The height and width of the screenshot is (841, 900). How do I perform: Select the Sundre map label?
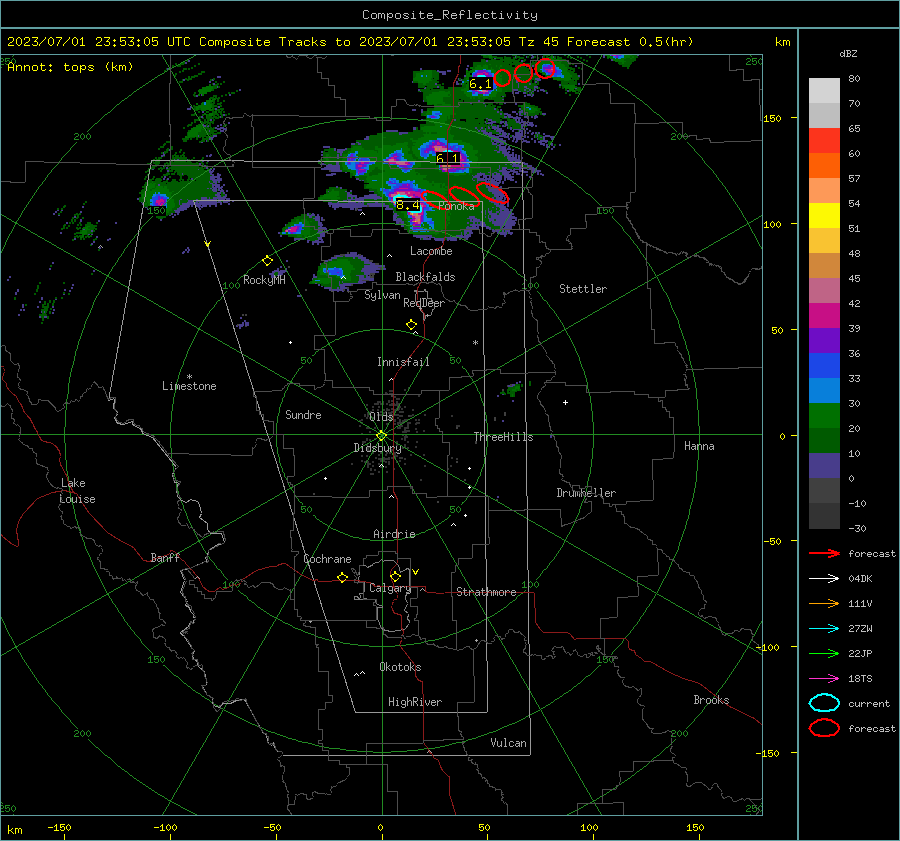point(303,415)
